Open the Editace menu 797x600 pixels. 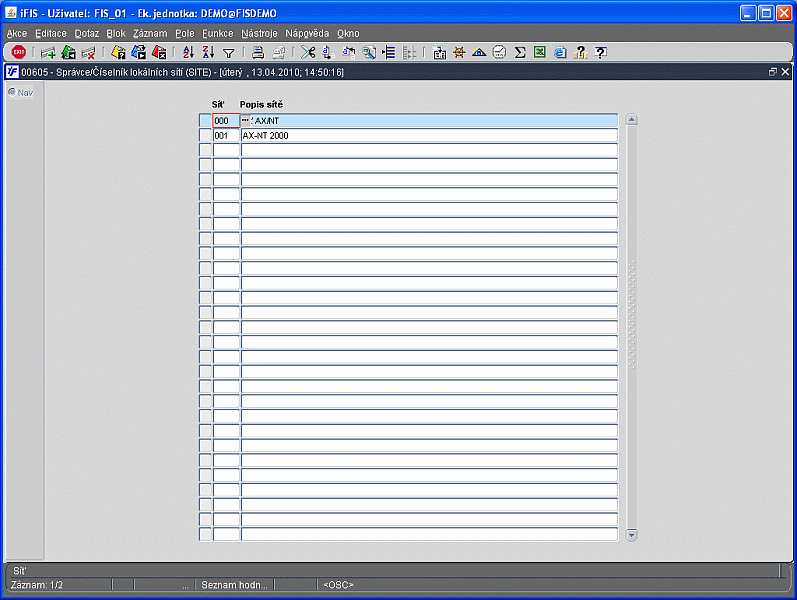[50, 34]
